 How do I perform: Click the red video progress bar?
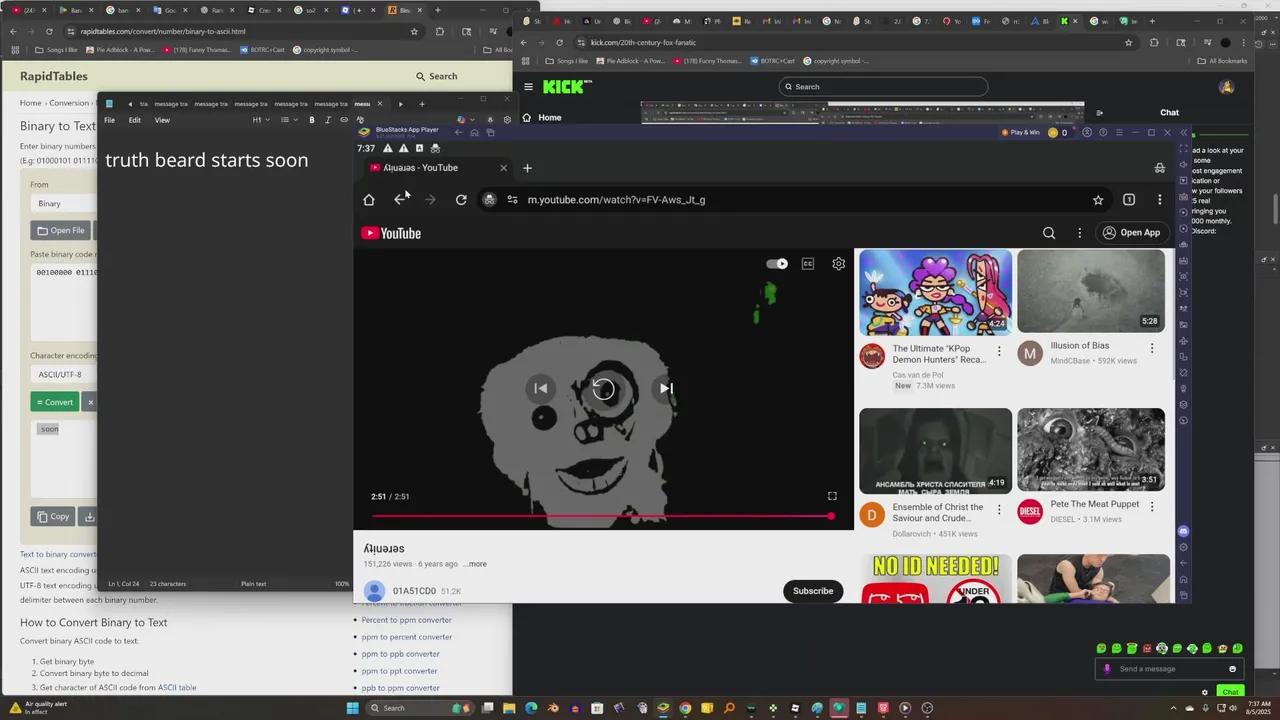[601, 516]
